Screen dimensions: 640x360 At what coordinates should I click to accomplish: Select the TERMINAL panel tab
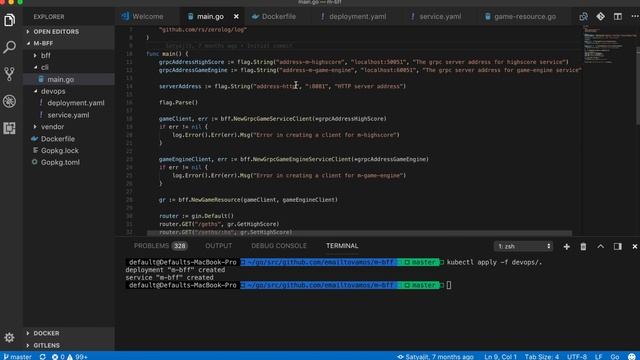pos(342,246)
